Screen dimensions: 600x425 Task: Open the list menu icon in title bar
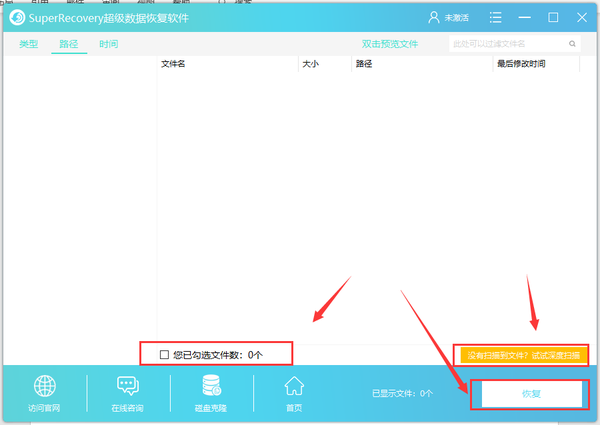[496, 17]
